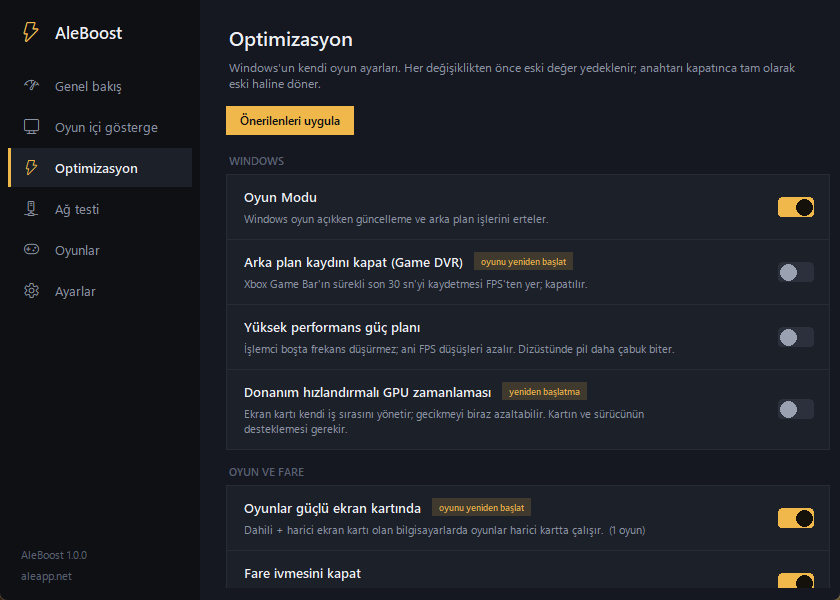Click the Xbox Game Bar description text
This screenshot has width=840, height=600.
[x=416, y=284]
